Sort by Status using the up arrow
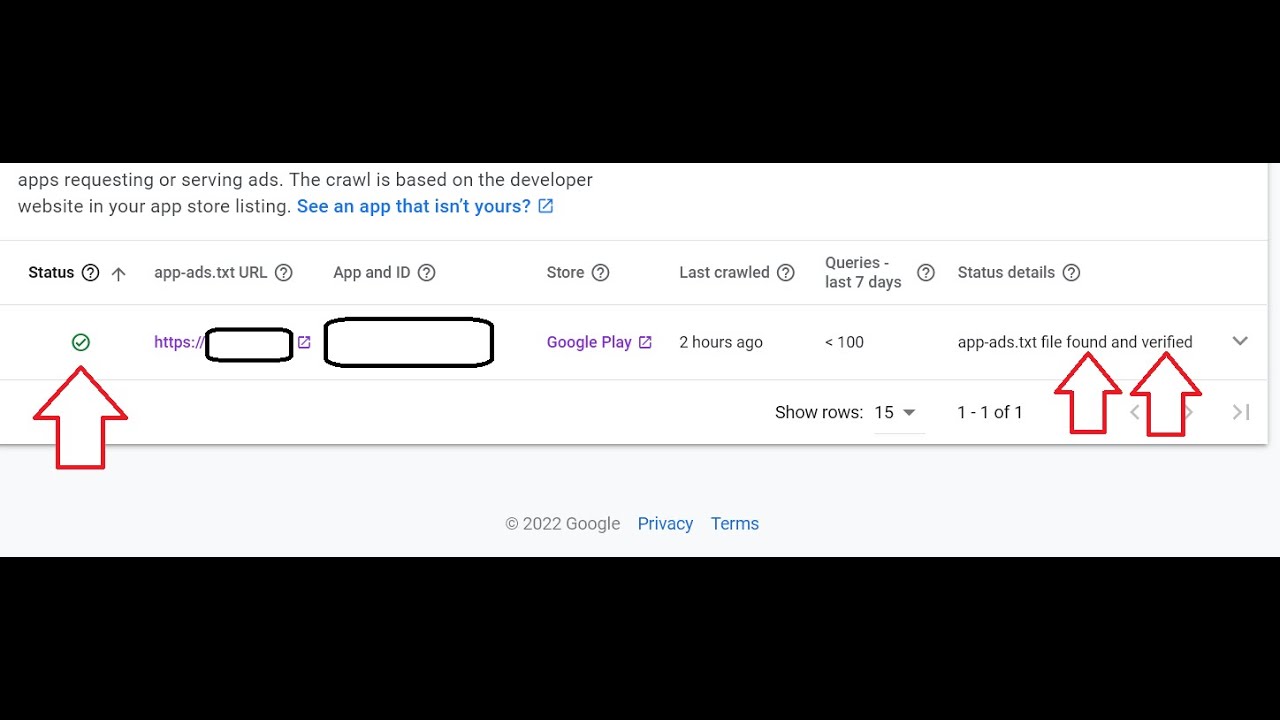Viewport: 1280px width, 720px height. pos(118,273)
